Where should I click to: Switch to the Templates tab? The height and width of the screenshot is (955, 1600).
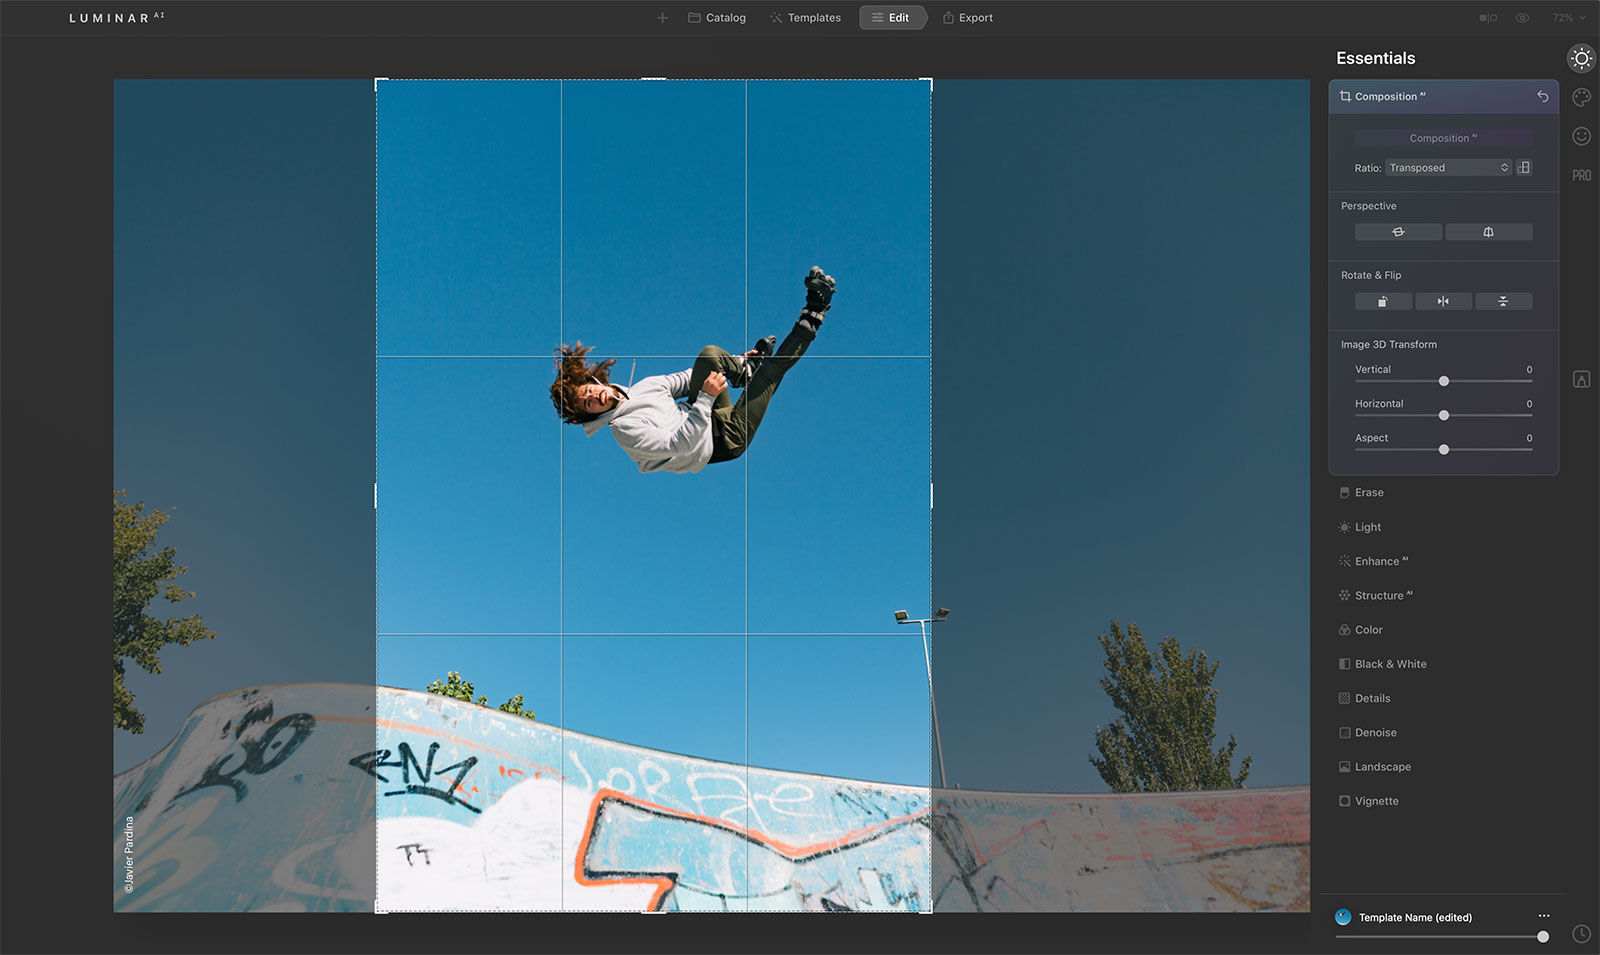[805, 18]
